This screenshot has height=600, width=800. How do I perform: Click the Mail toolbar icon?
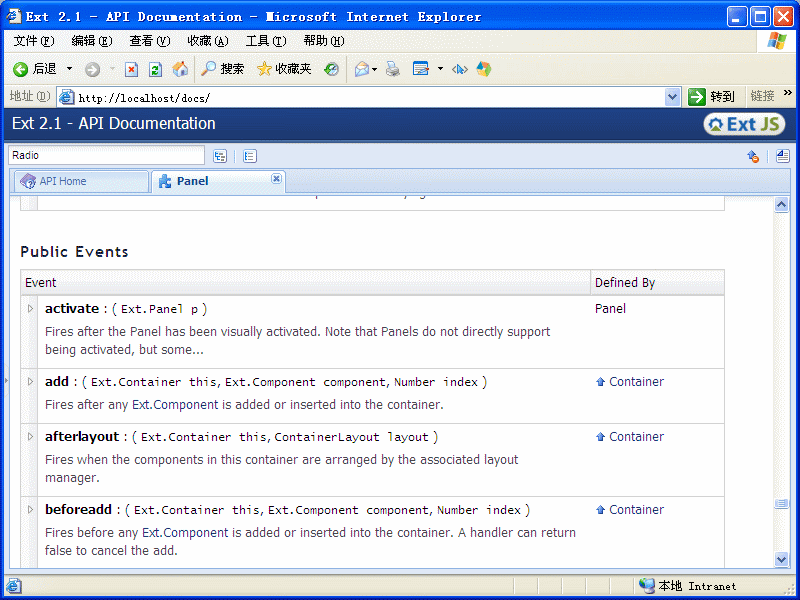pyautogui.click(x=362, y=69)
